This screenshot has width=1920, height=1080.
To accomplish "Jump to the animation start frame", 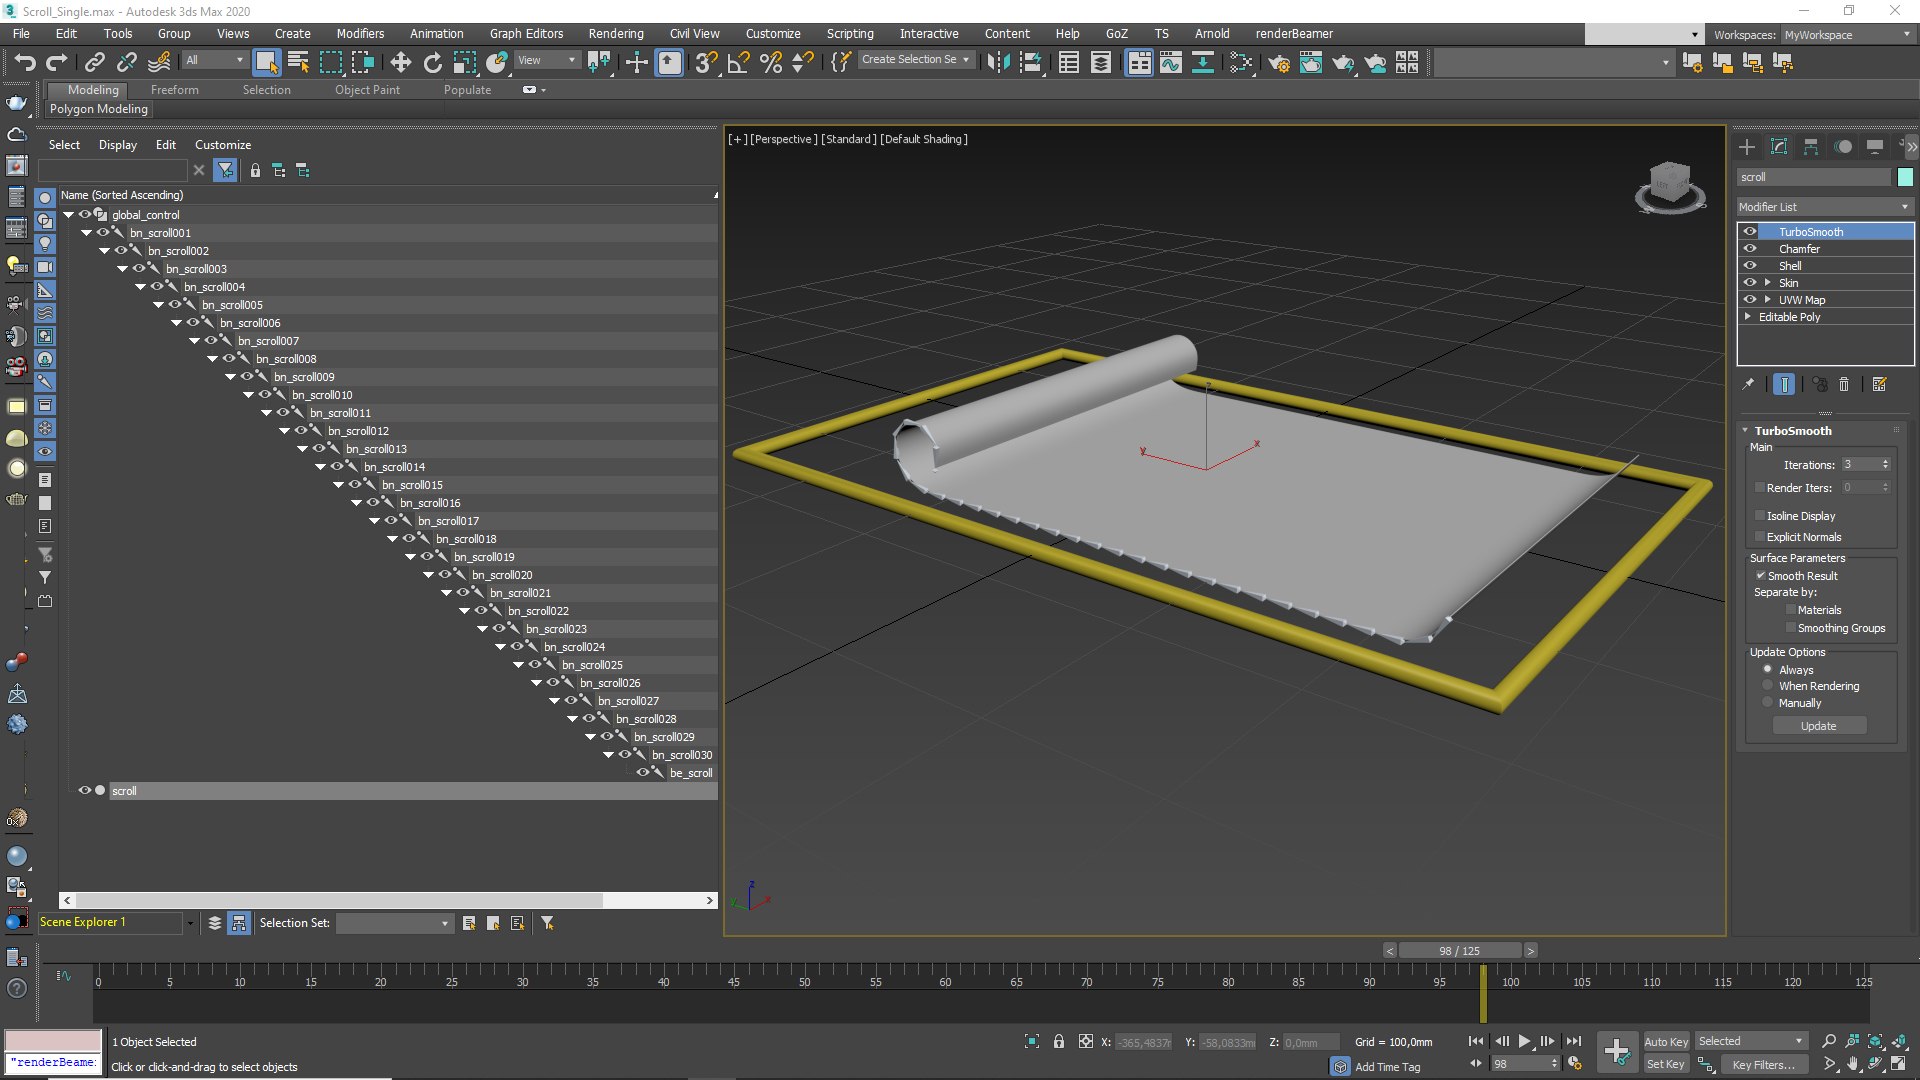I will [1476, 1041].
